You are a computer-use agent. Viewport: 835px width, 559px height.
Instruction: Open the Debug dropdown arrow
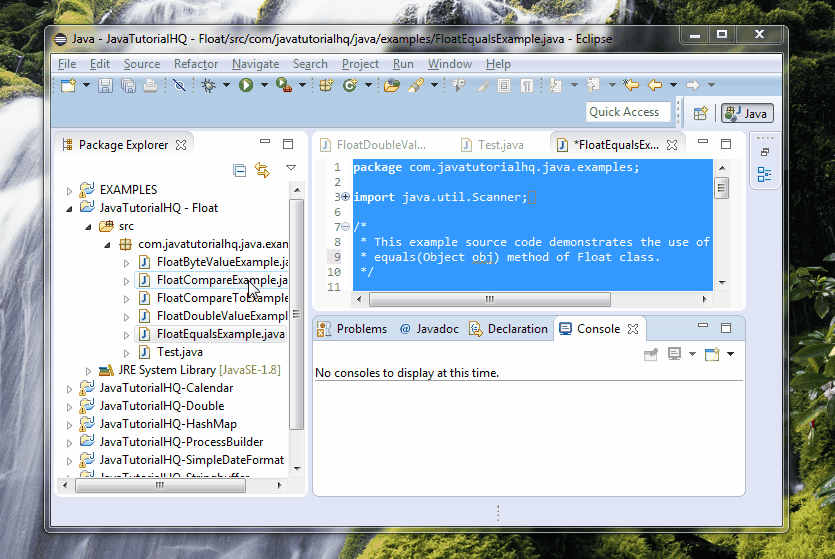[226, 85]
